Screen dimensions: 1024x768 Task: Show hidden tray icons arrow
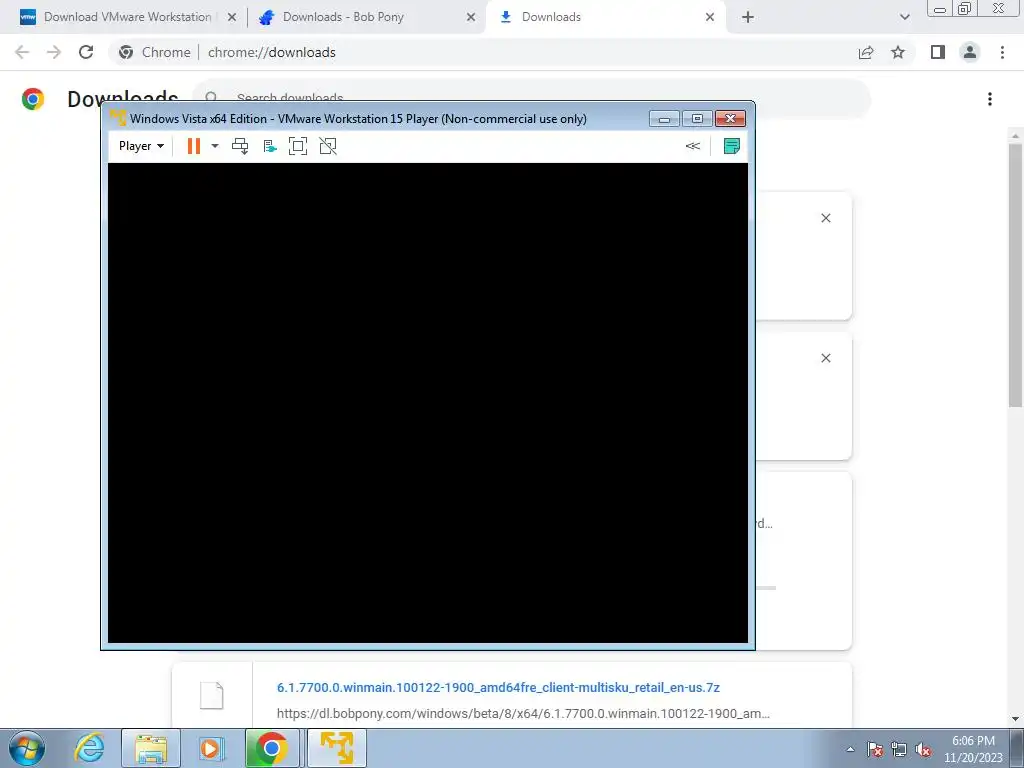tap(850, 749)
